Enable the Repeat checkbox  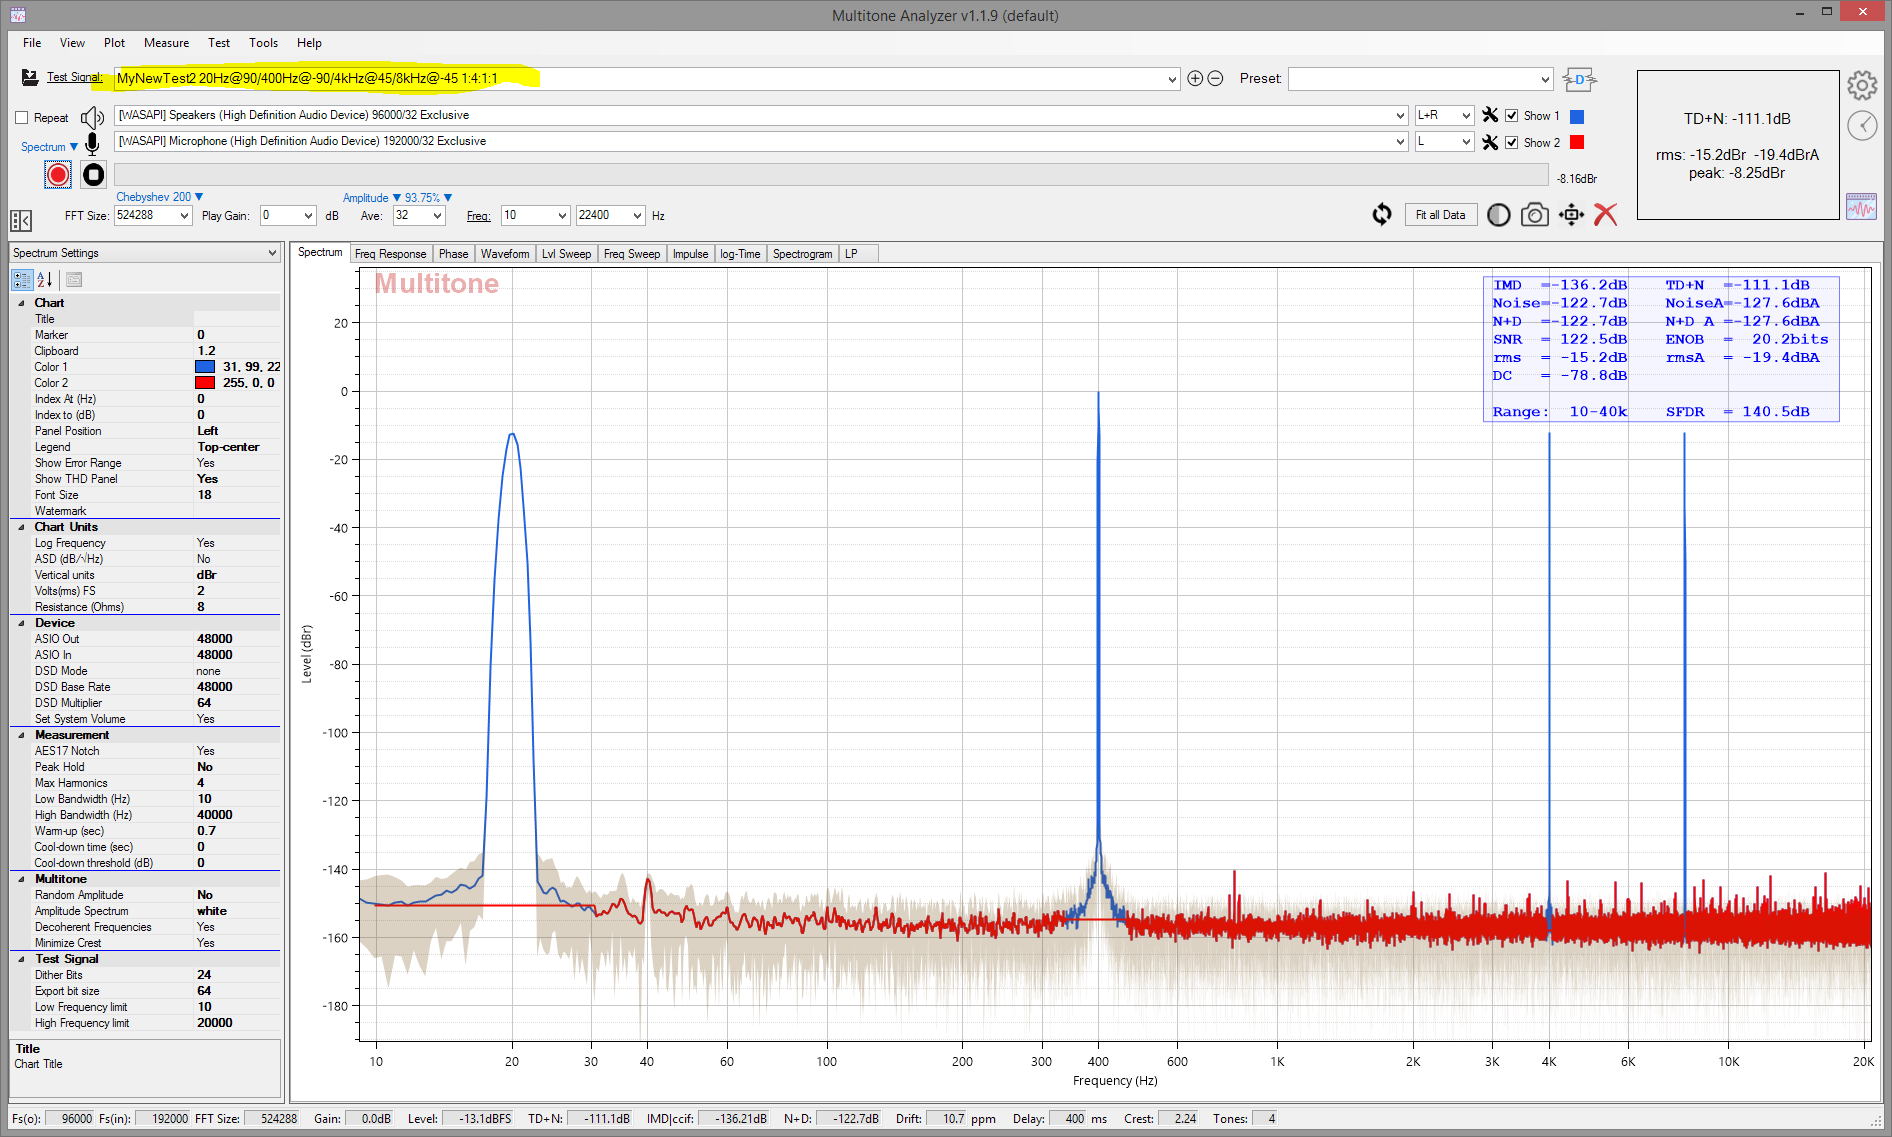tap(21, 118)
